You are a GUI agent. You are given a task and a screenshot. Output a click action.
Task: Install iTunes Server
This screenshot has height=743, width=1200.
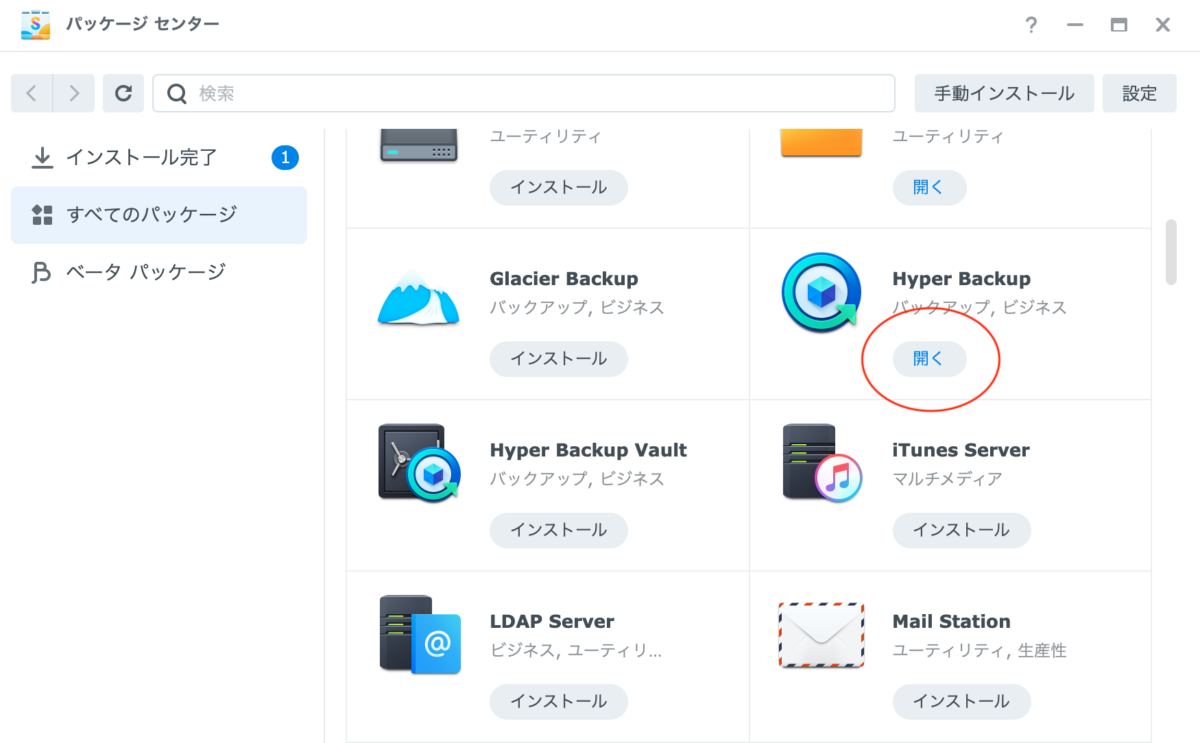coord(961,530)
